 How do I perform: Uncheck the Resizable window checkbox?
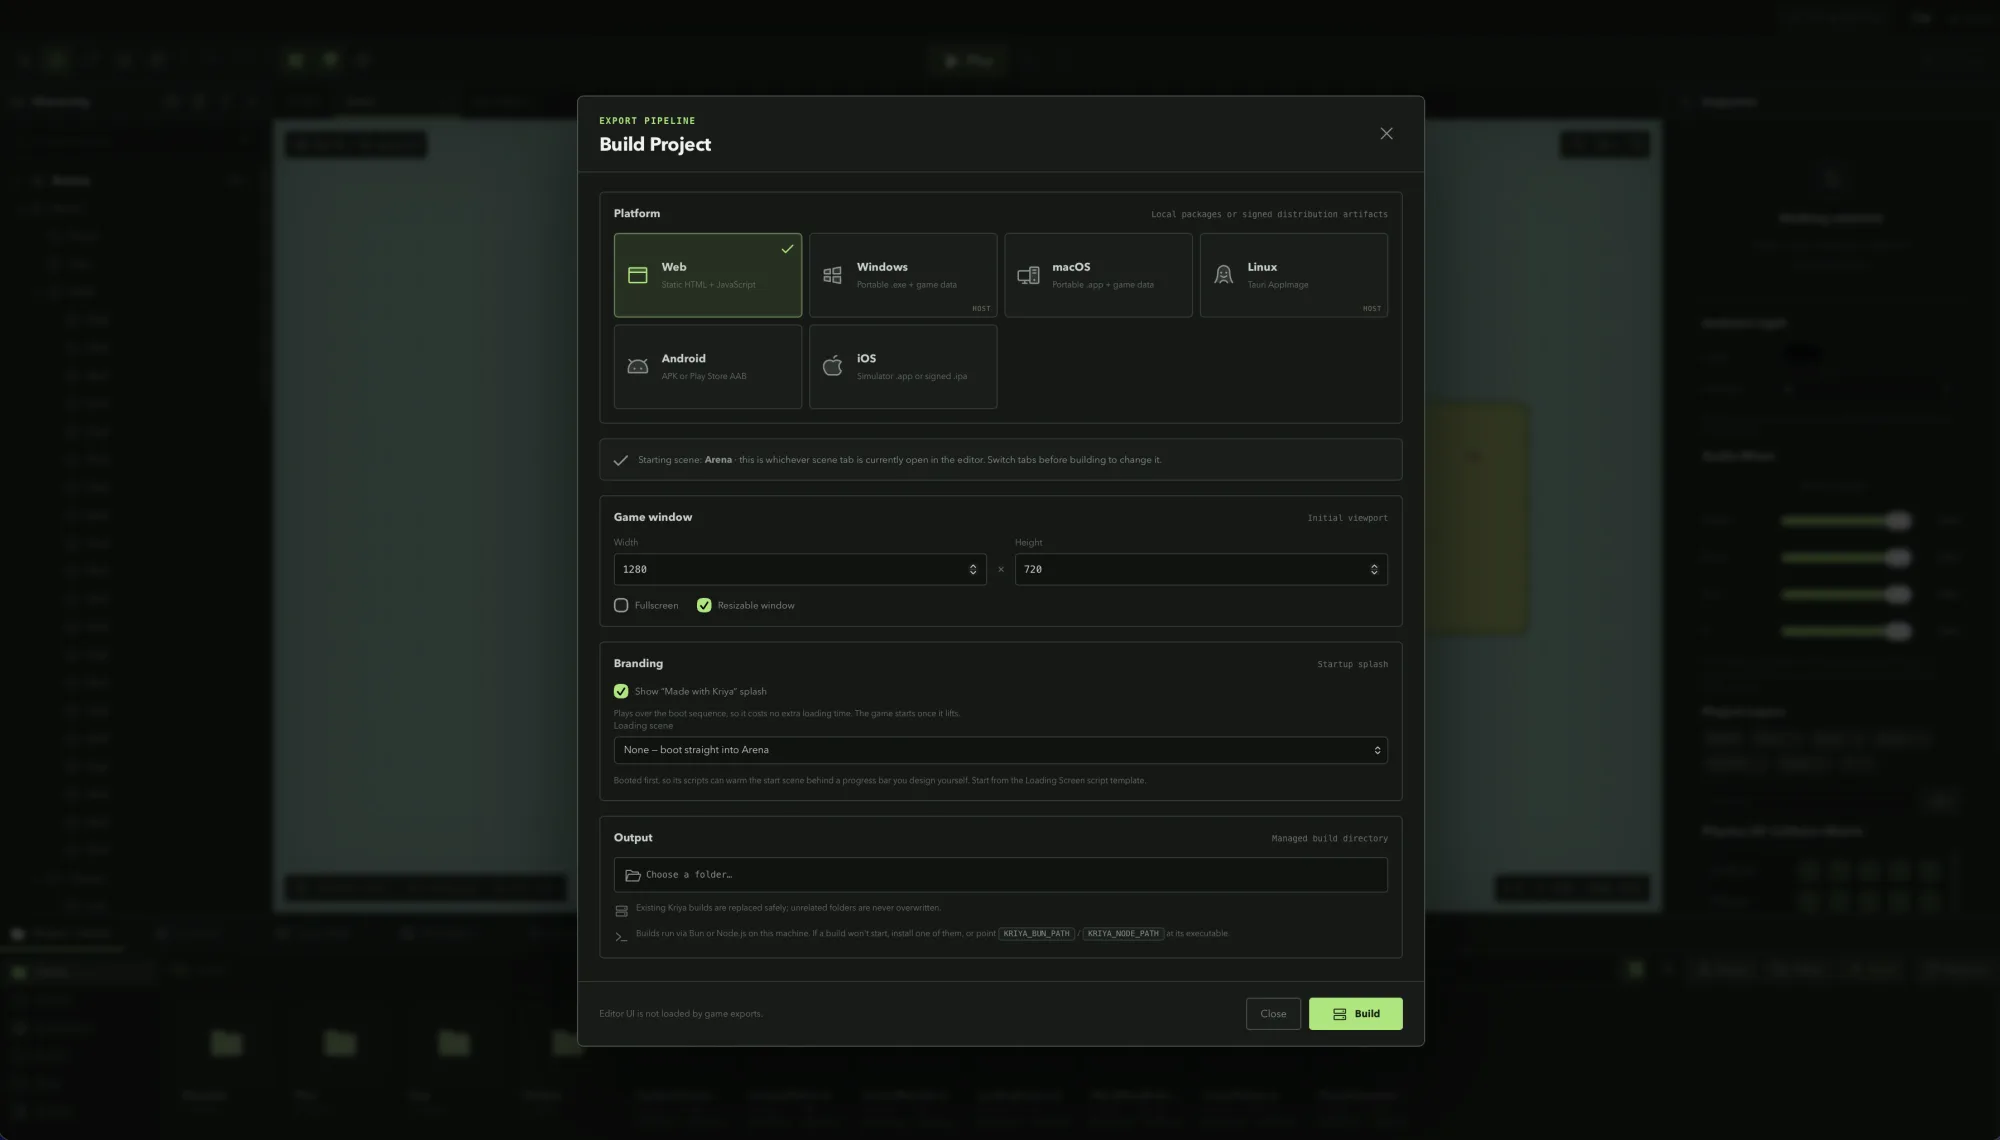[704, 605]
